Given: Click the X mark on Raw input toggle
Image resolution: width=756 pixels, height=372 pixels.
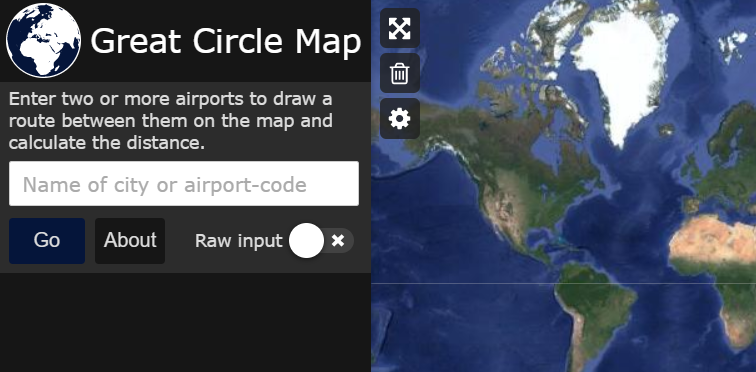Looking at the screenshot, I should point(338,240).
